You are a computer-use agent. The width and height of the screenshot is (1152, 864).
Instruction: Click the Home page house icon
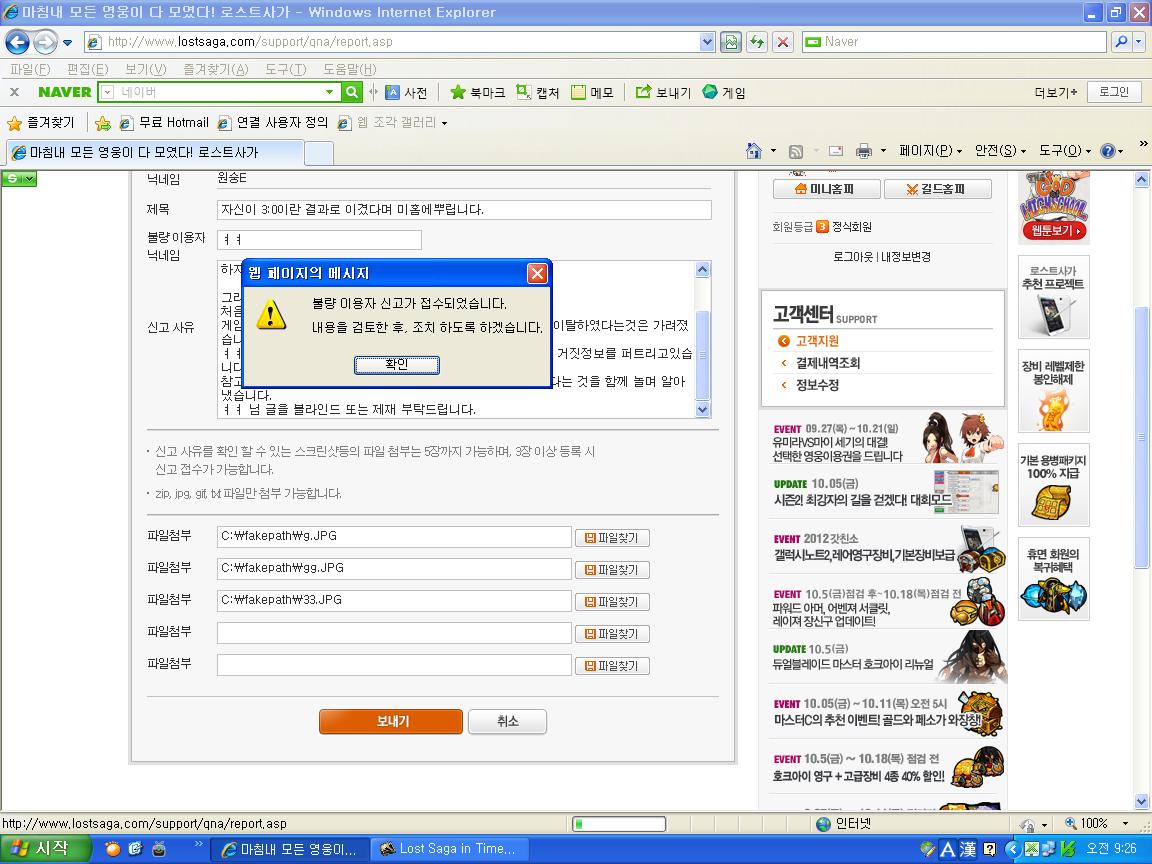tap(754, 151)
